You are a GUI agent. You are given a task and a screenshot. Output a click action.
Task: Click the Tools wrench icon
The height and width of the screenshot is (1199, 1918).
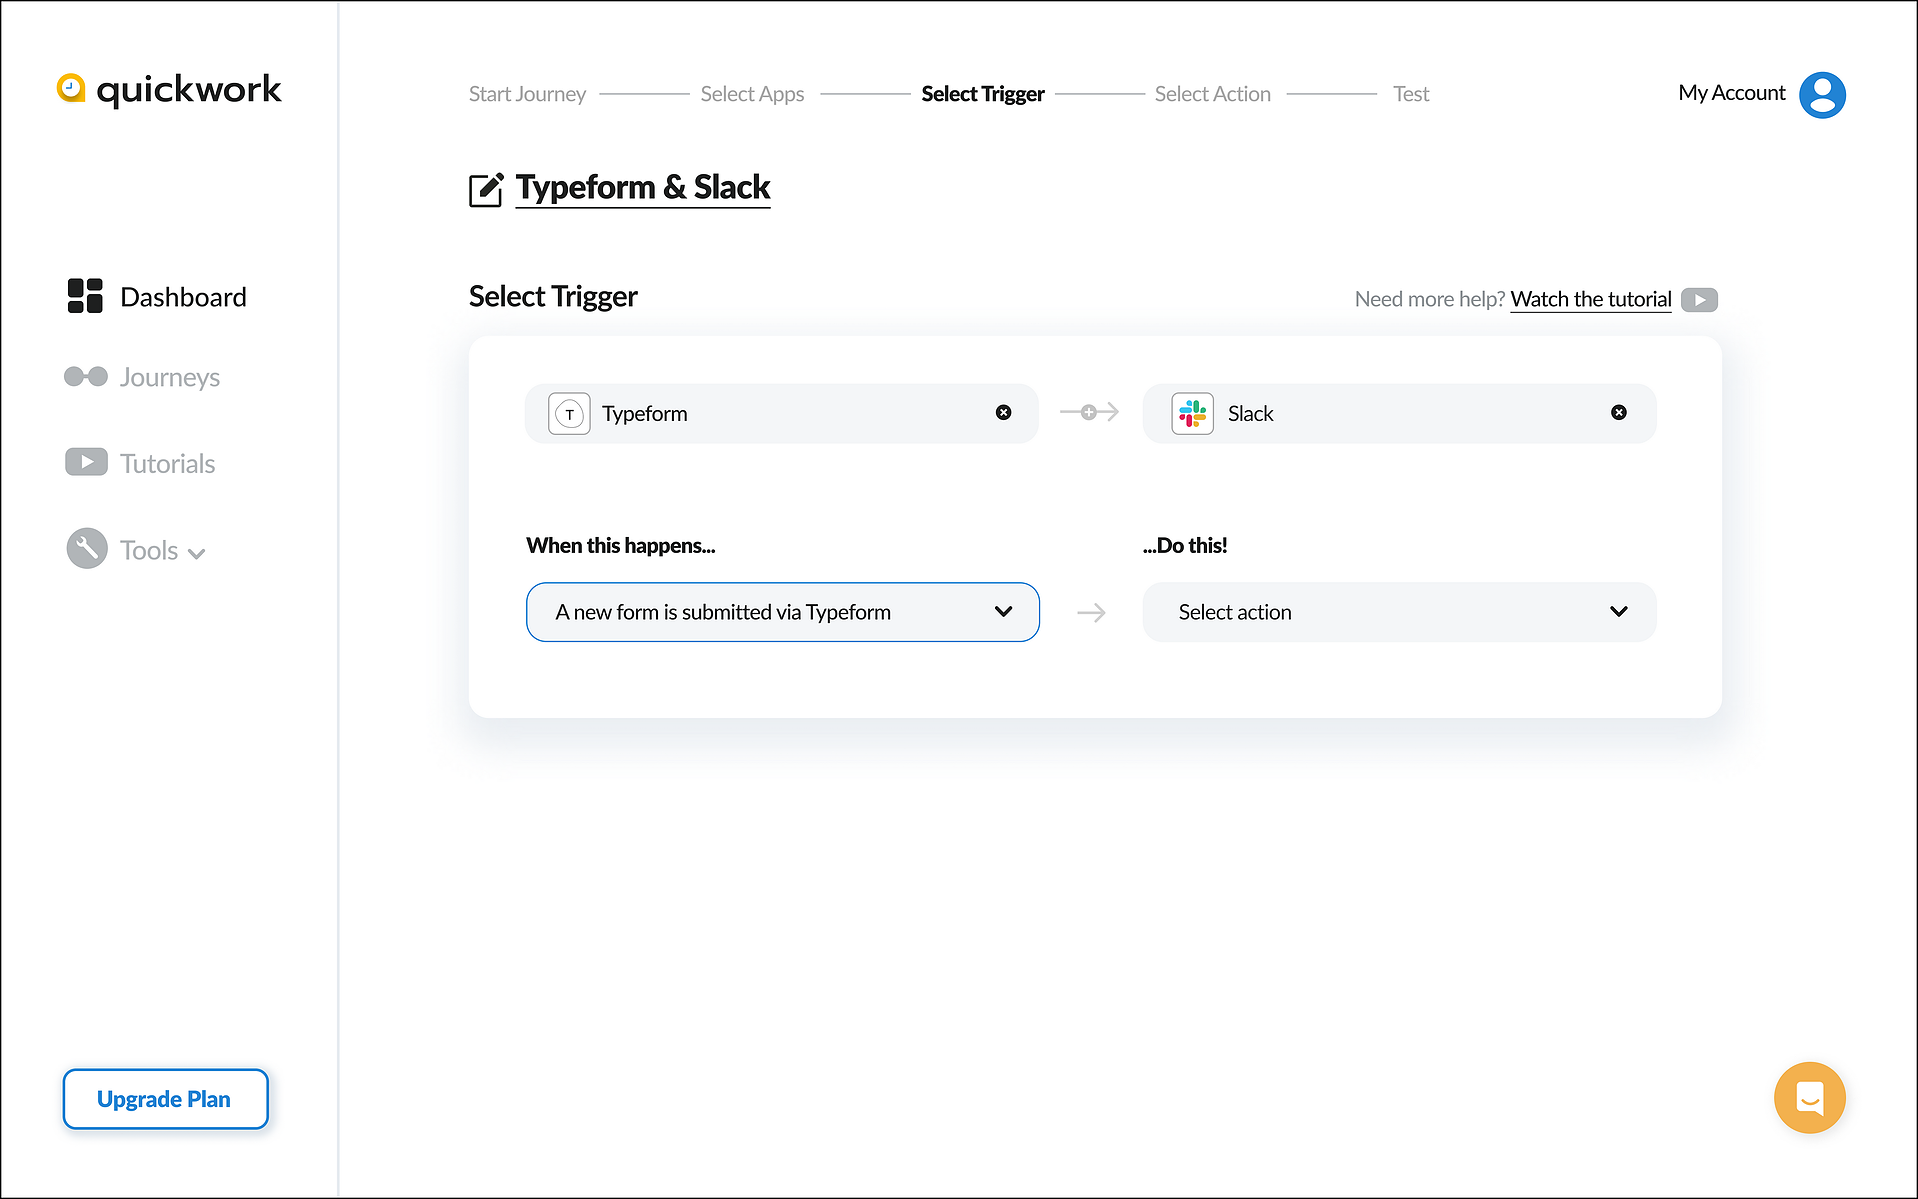coord(87,548)
